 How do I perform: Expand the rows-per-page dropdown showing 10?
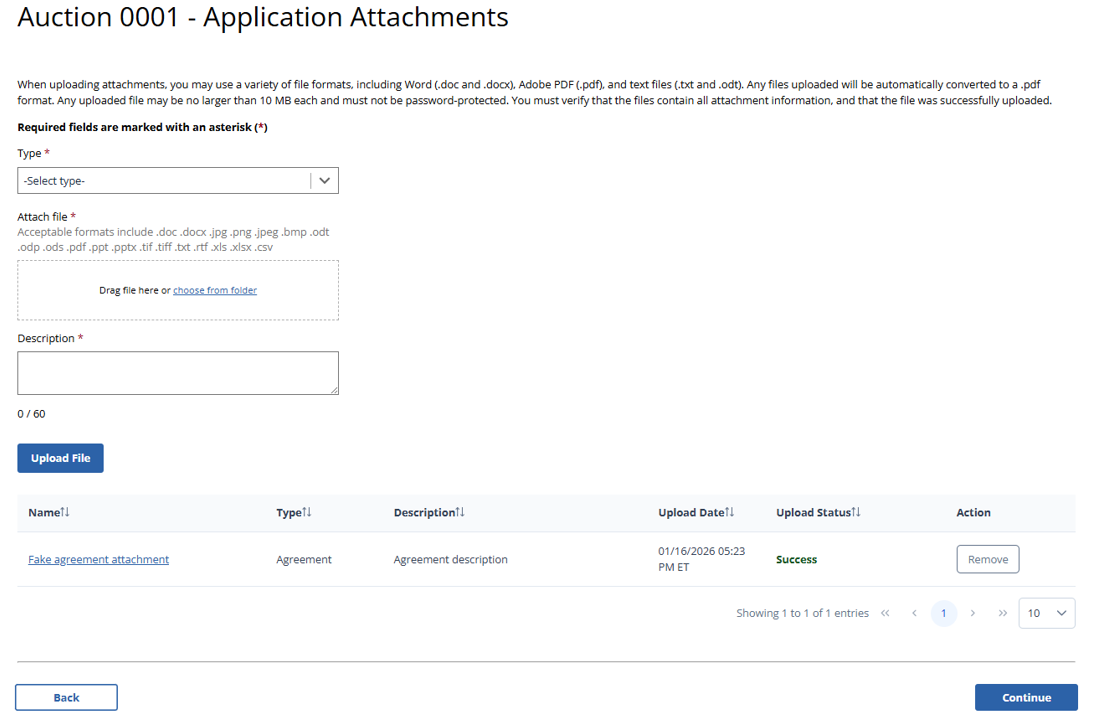[1046, 613]
